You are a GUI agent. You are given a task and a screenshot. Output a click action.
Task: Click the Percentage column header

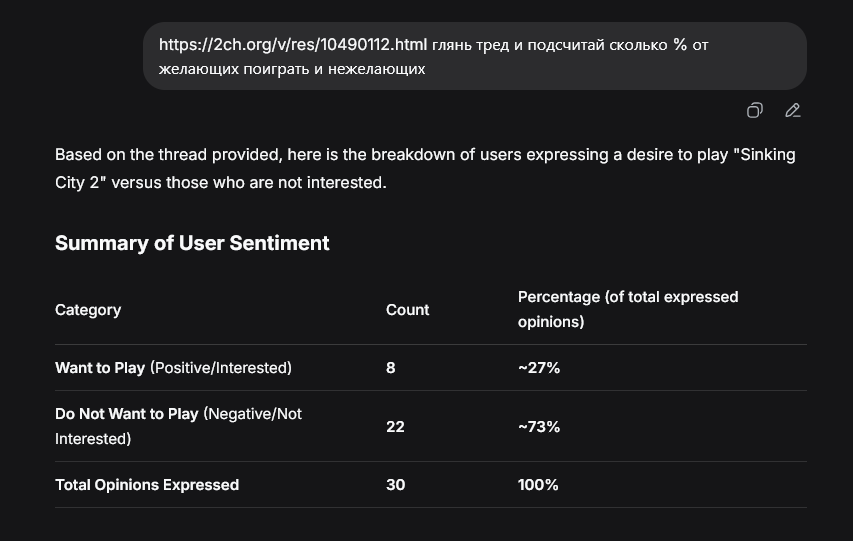click(x=628, y=309)
